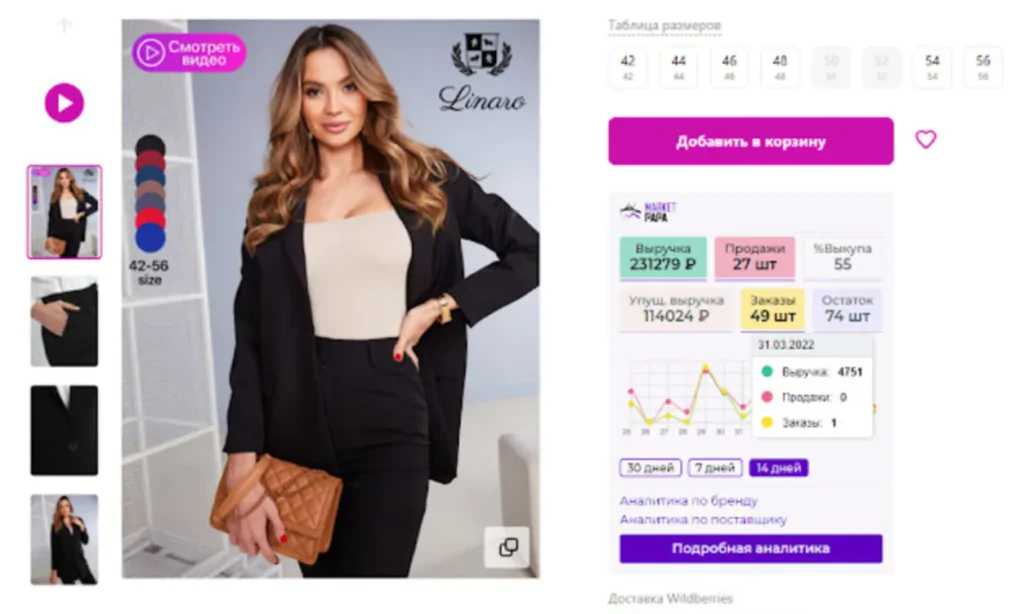This screenshot has height=614, width=1024.
Task: Choose size 54
Action: [x=932, y=67]
